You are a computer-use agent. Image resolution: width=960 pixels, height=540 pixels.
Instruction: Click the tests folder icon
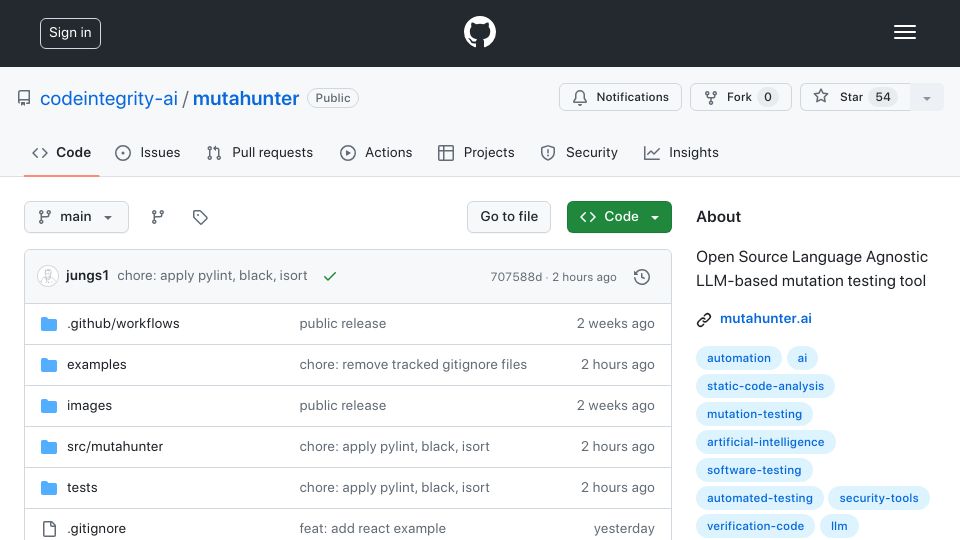coord(49,488)
